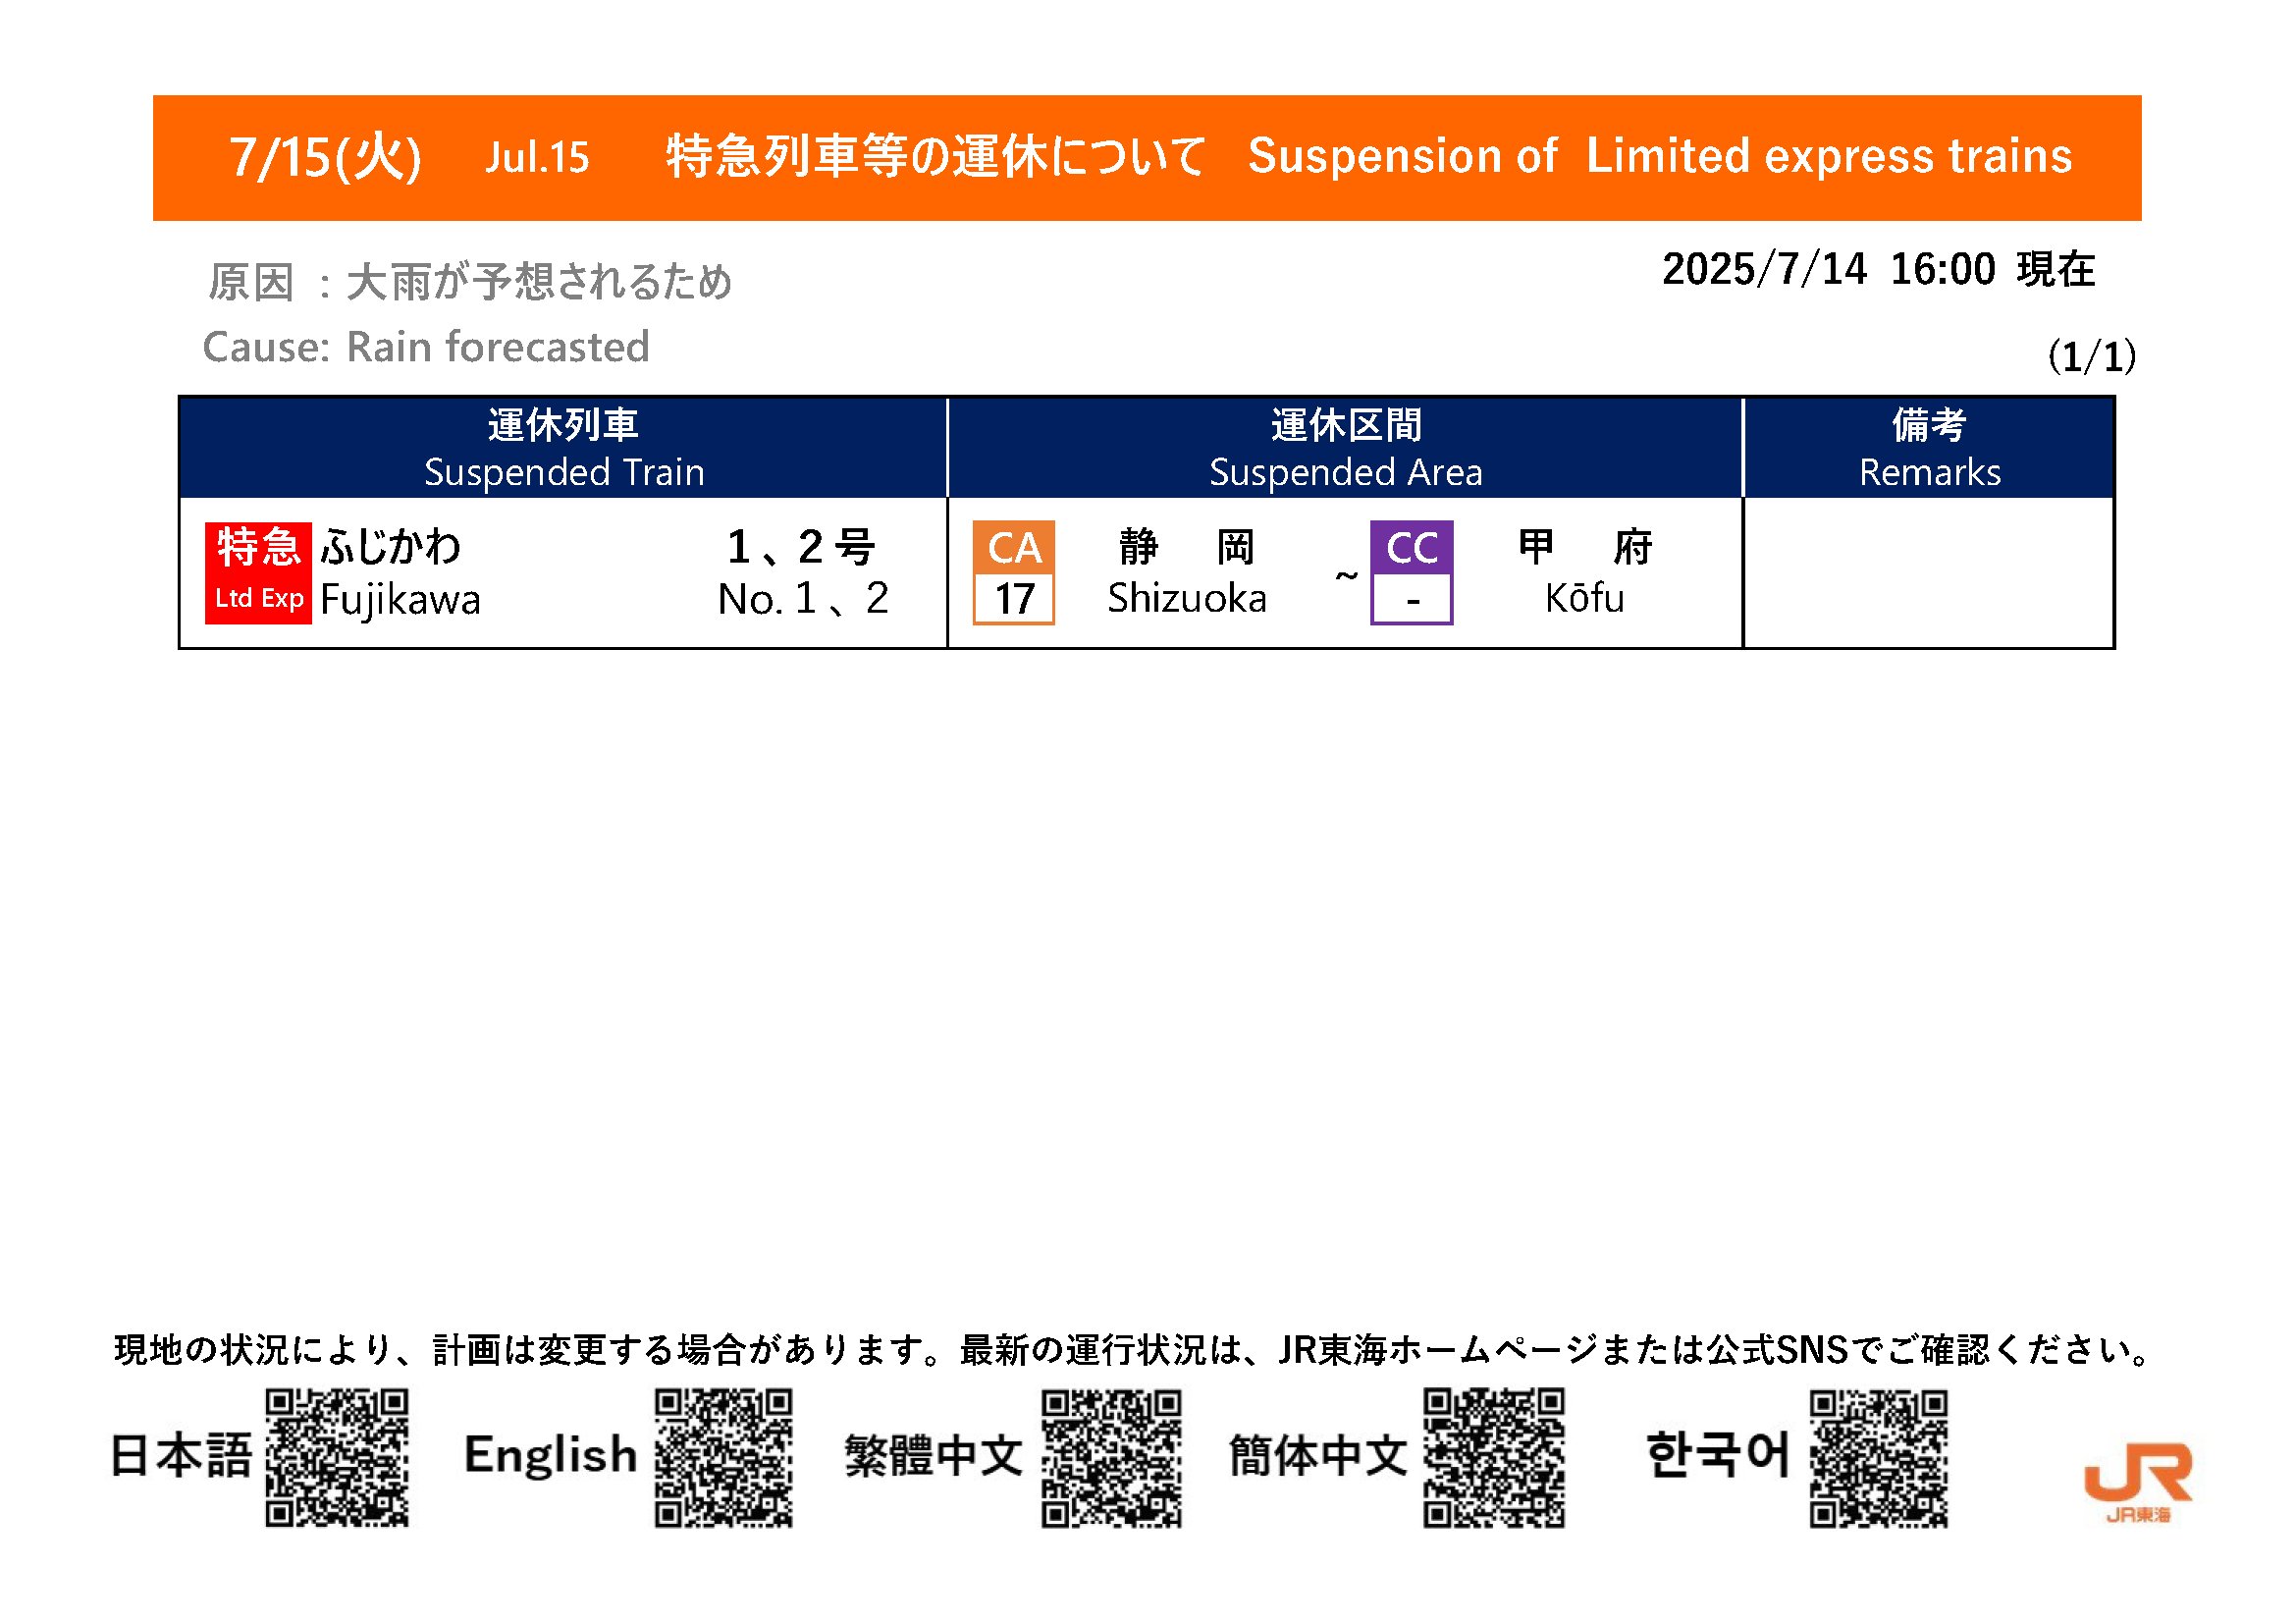Click the Suspended Train column header
This screenshot has height=1624, width=2296.
click(x=563, y=448)
